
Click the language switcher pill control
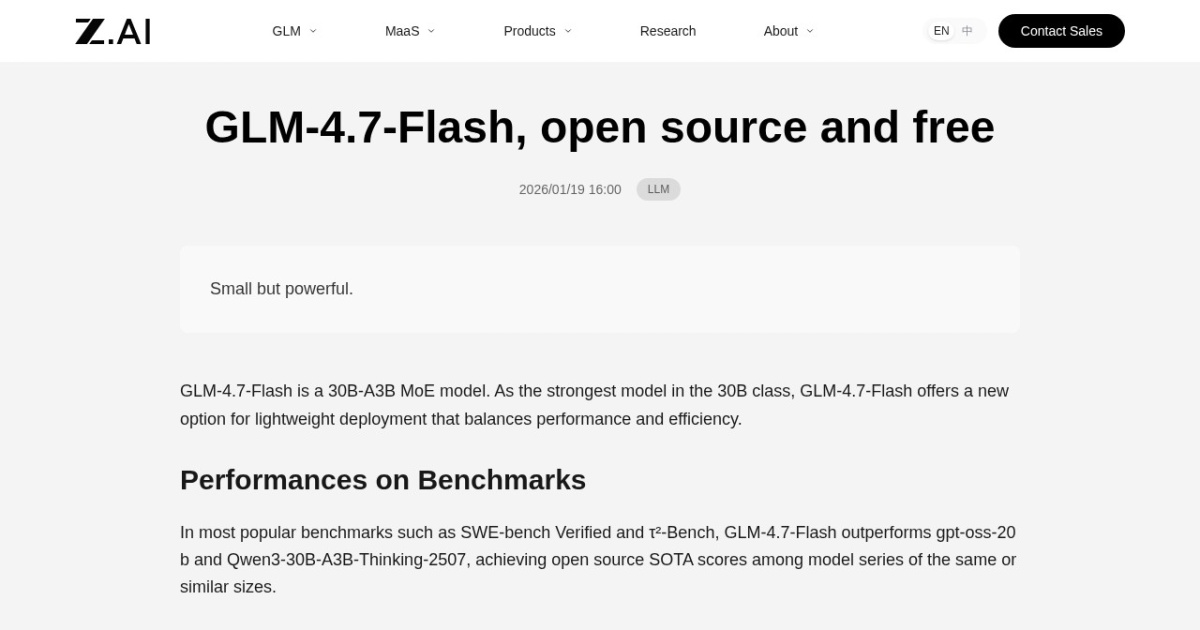point(954,30)
